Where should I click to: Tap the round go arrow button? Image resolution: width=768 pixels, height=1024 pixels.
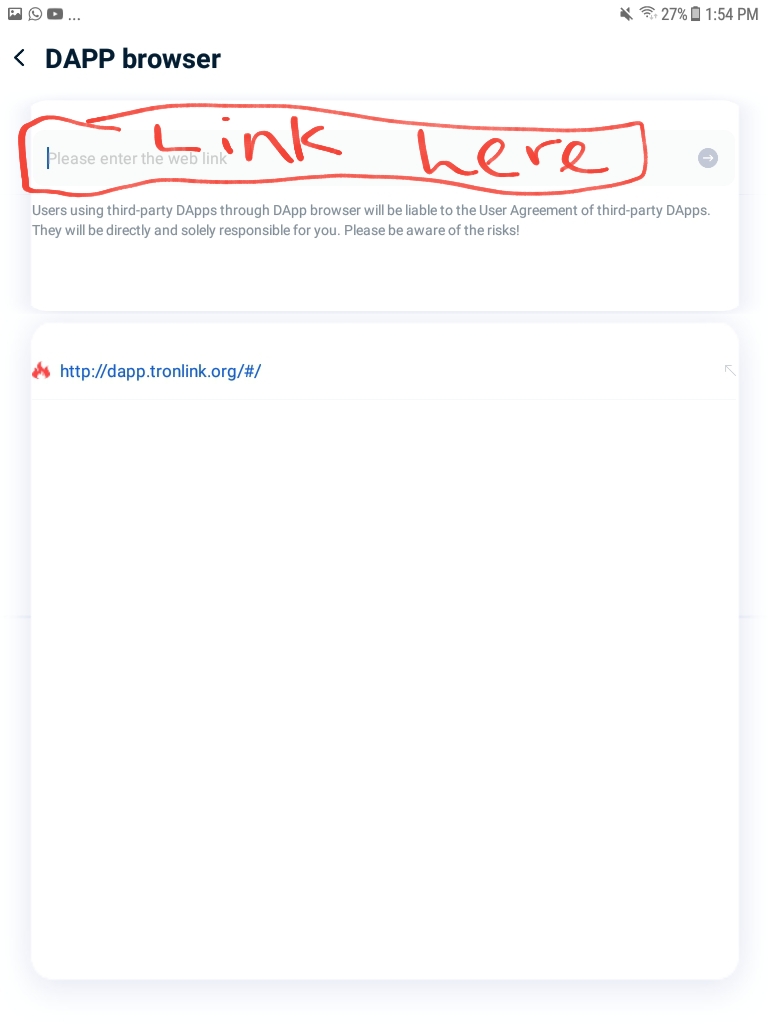pyautogui.click(x=708, y=158)
